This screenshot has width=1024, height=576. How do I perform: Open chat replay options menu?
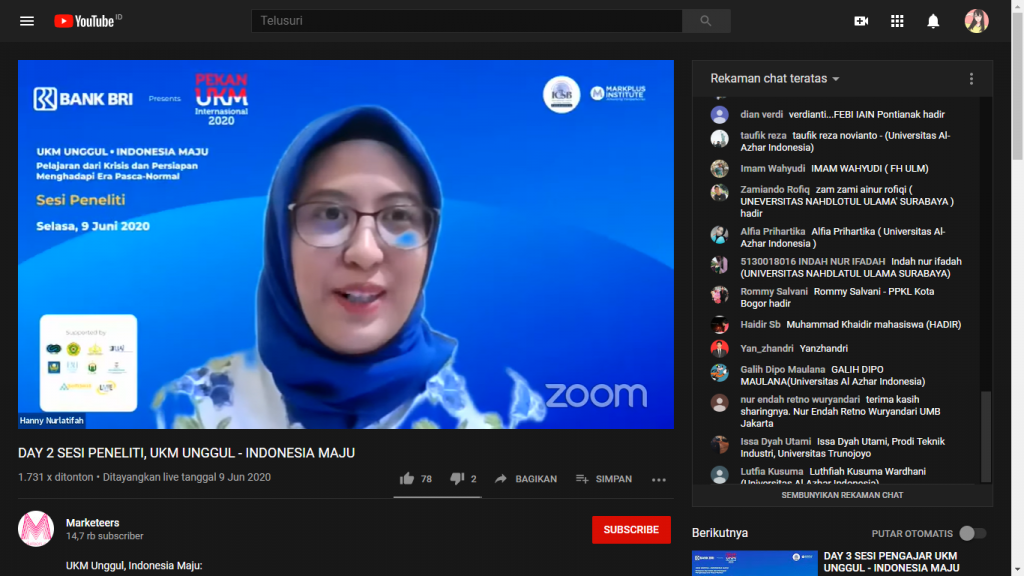971,79
